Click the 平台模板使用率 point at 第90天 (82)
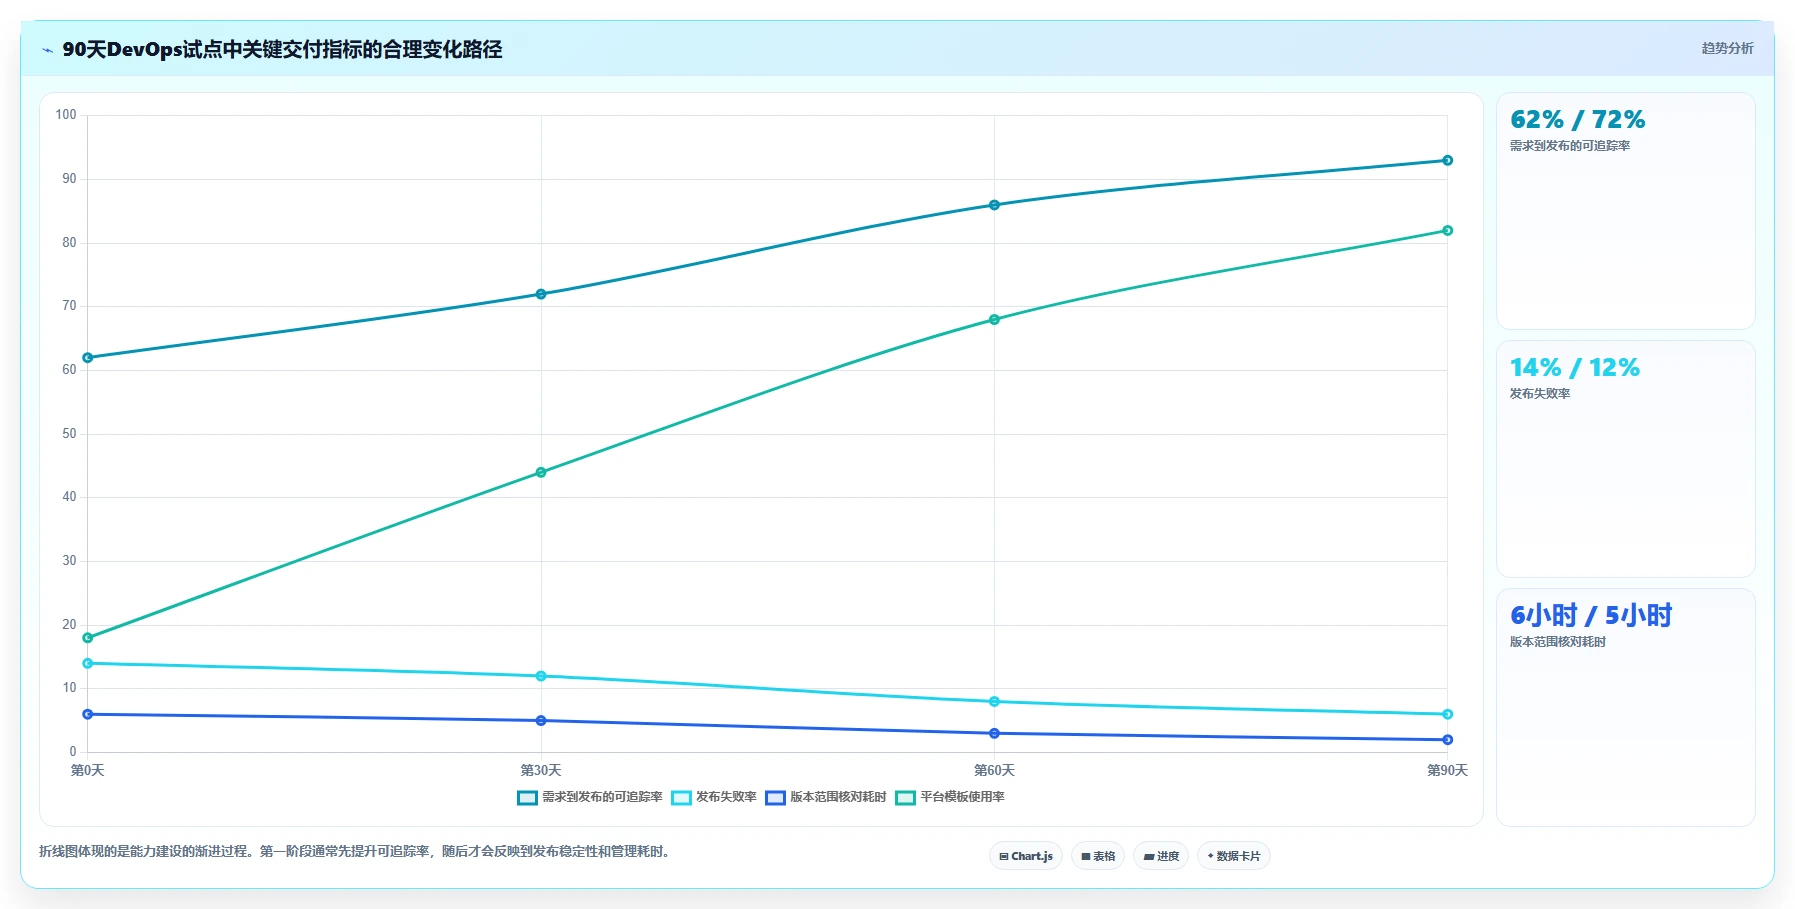The image size is (1795, 909). [1447, 231]
